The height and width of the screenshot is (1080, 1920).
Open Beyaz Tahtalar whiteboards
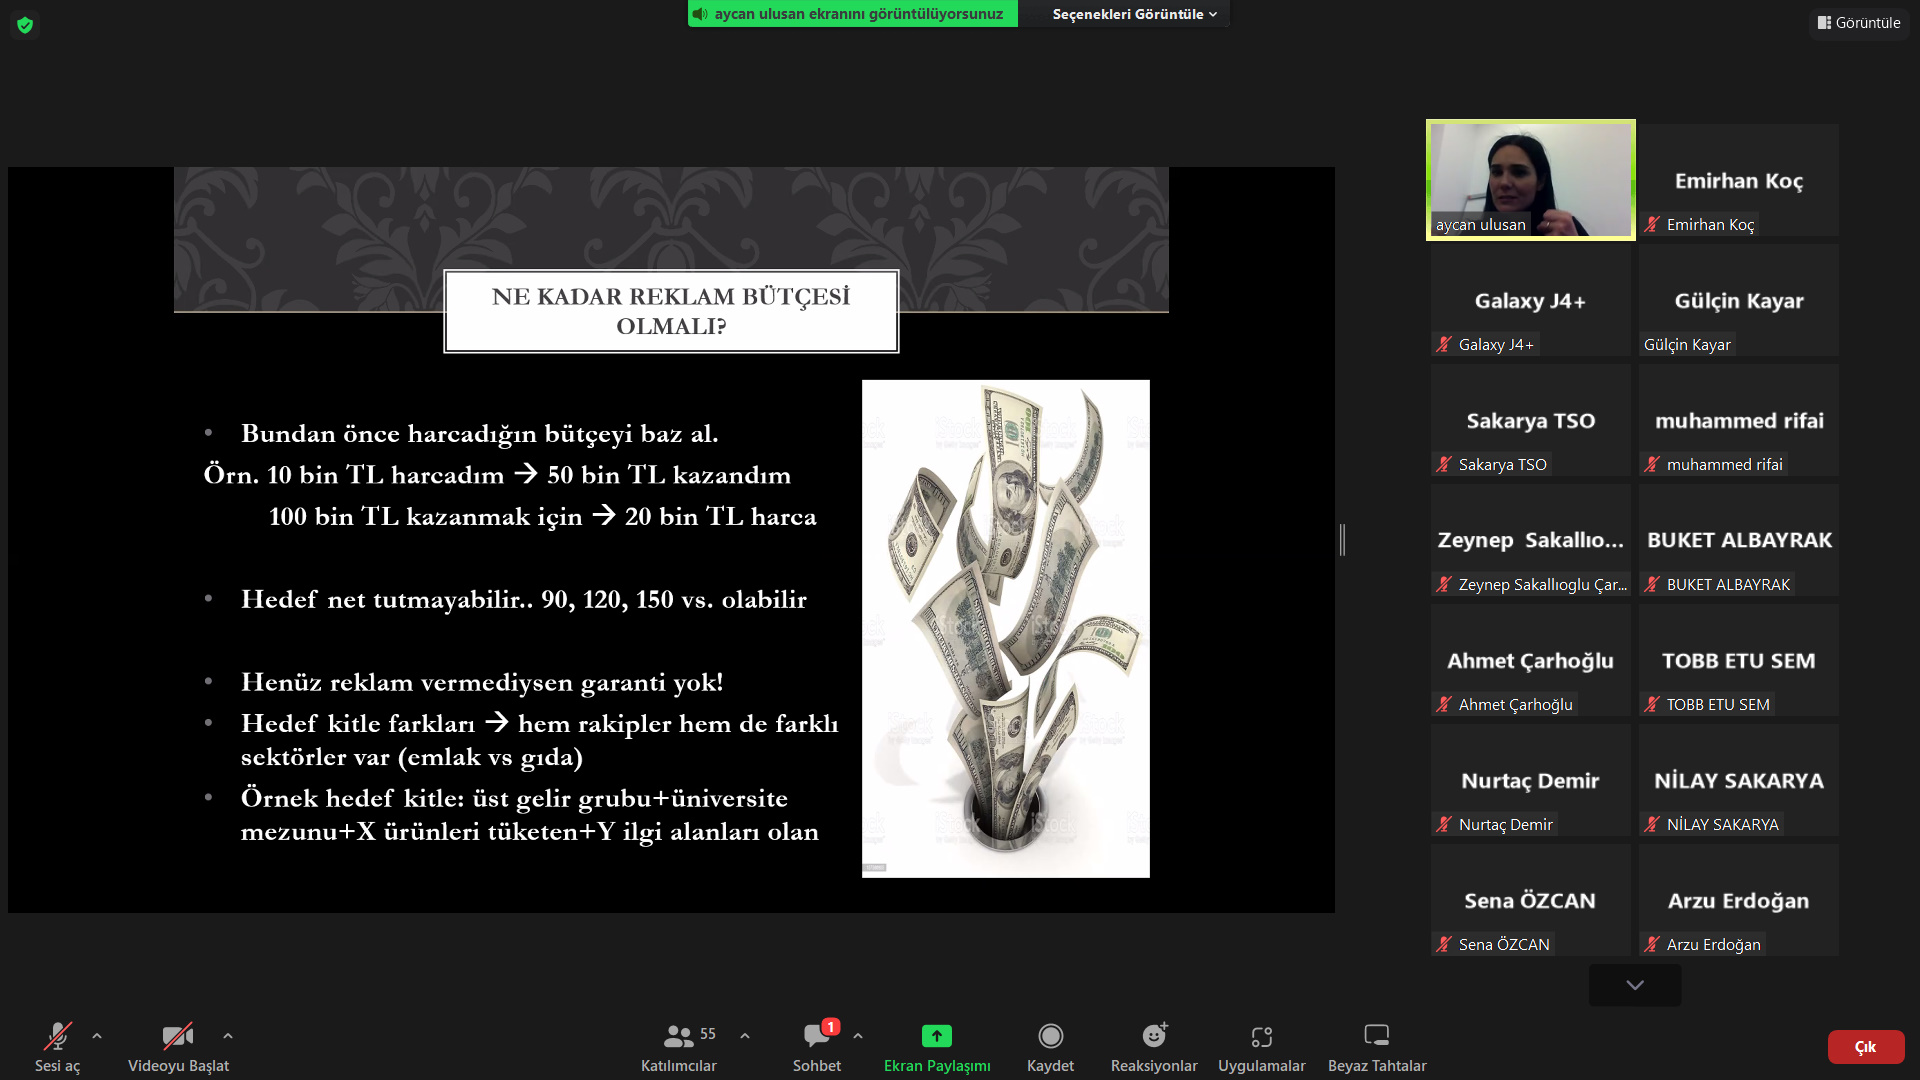1376,1046
